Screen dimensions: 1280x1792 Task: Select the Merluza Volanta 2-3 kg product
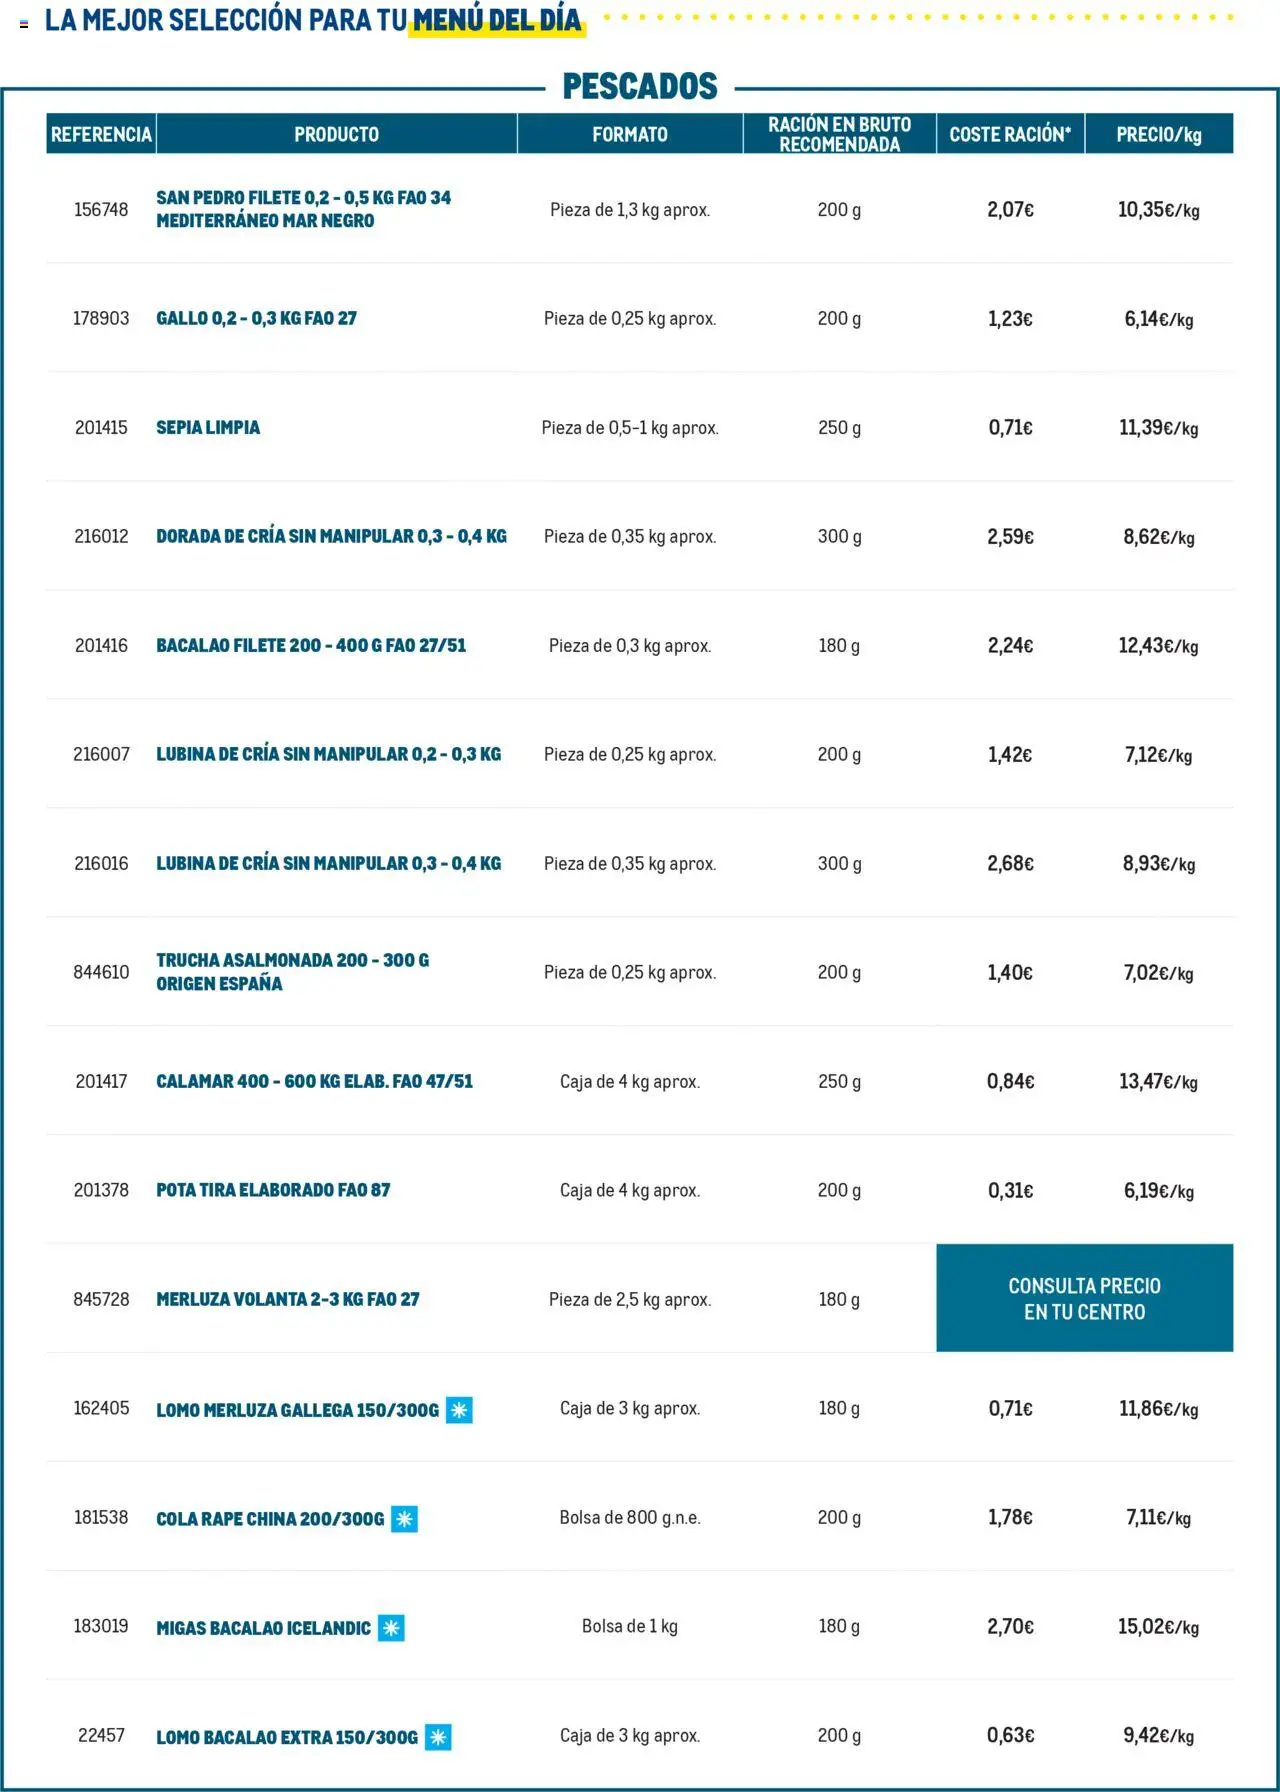click(287, 1299)
